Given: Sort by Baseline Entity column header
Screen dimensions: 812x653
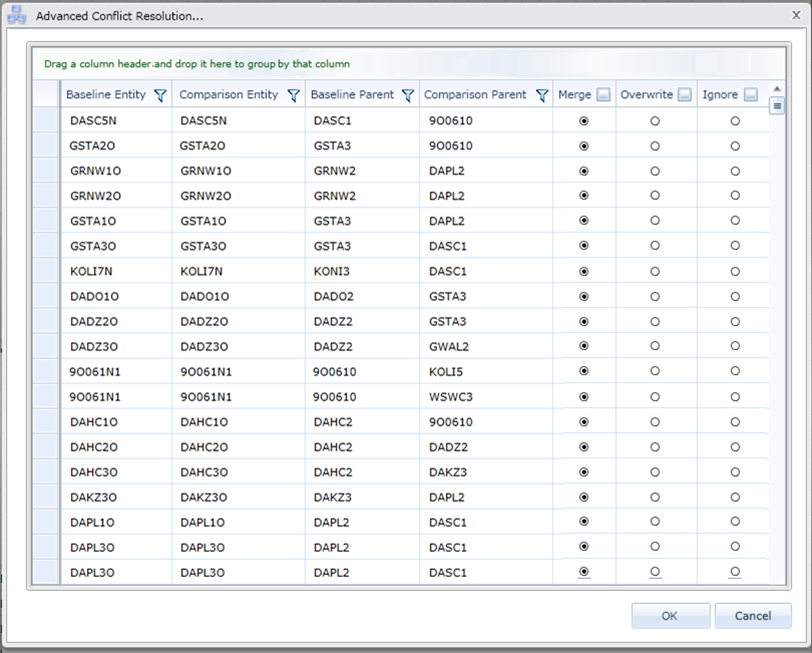Looking at the screenshot, I should click(105, 95).
